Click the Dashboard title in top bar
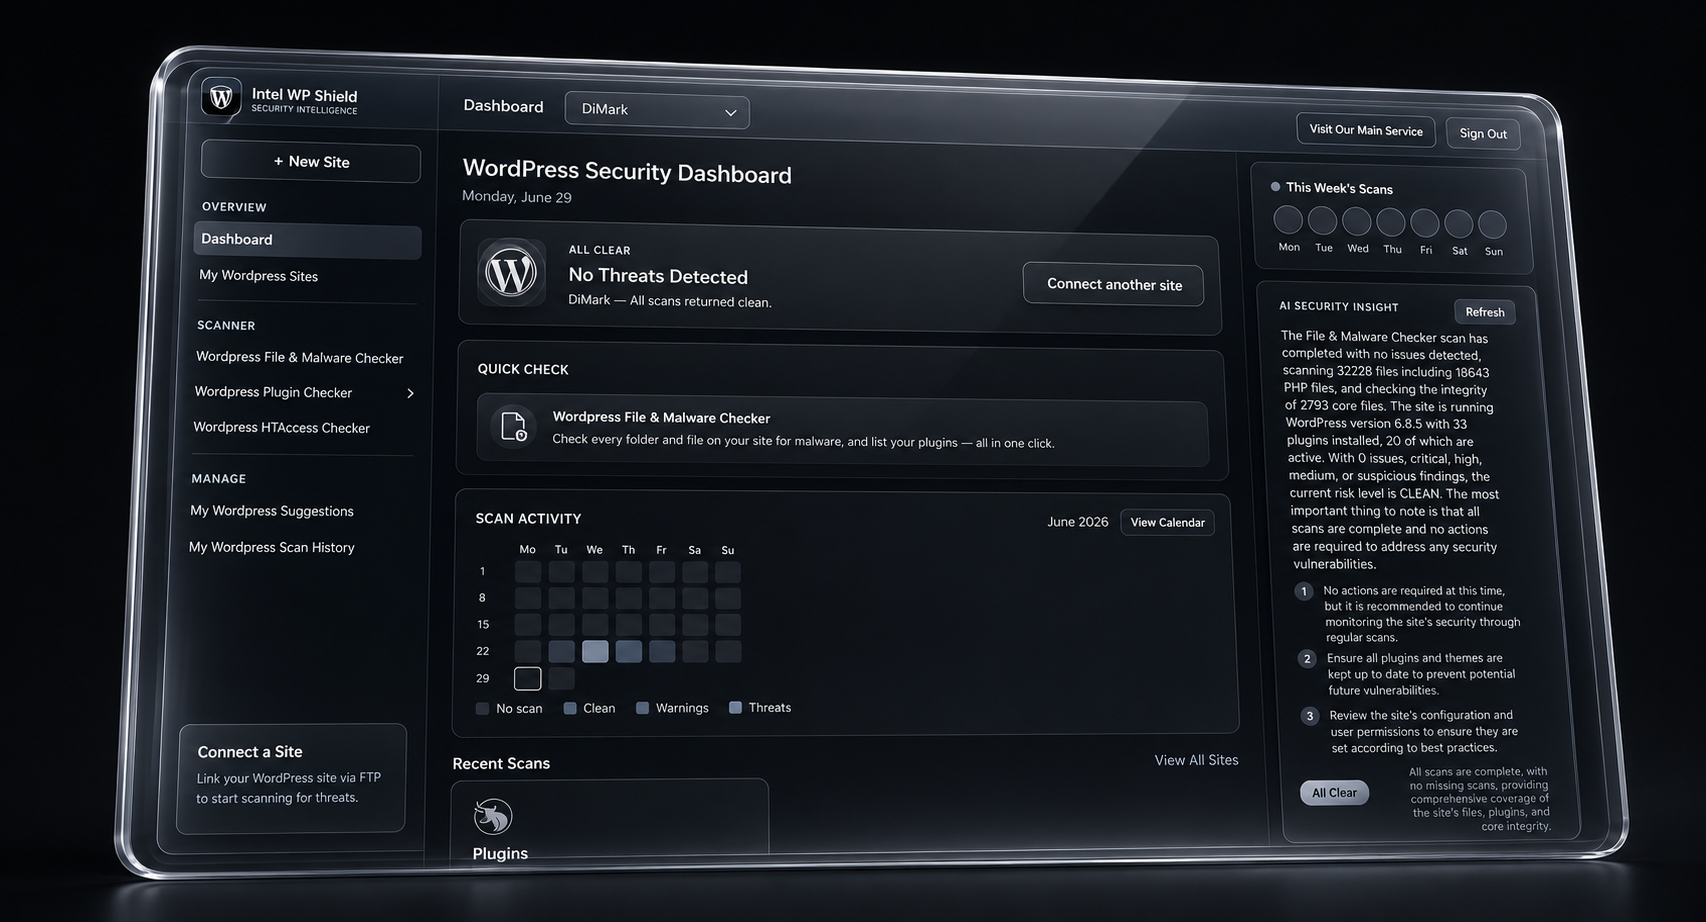1706x922 pixels. [503, 106]
